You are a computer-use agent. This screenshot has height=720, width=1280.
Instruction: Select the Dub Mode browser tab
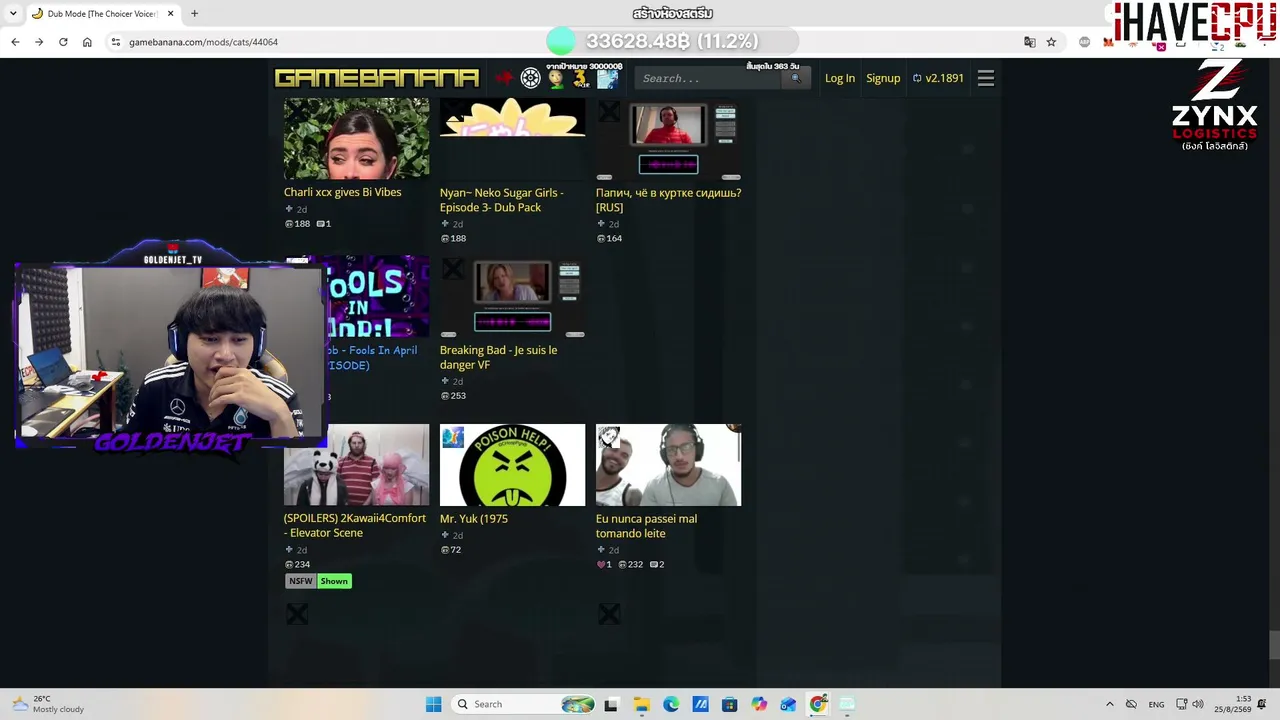[103, 14]
